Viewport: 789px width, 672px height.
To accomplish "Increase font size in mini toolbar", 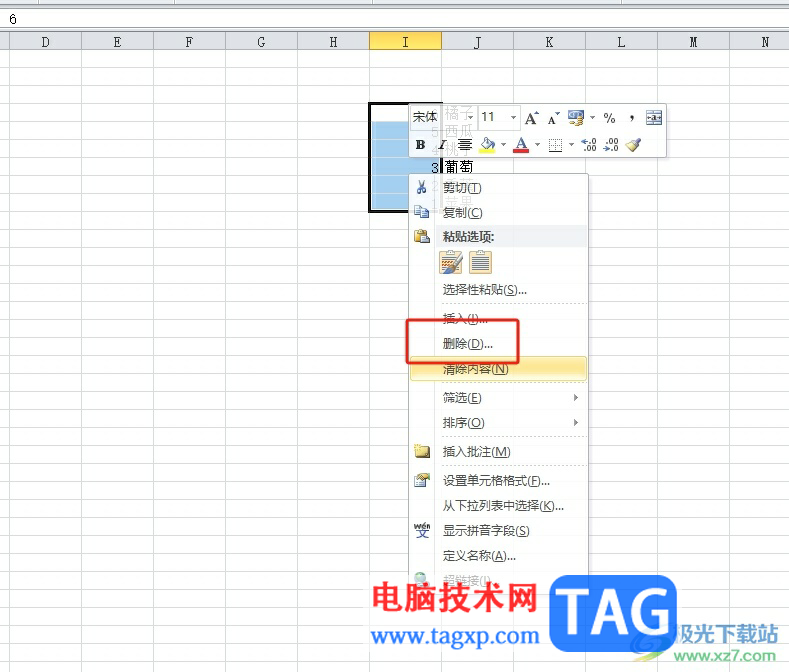I will tap(531, 118).
